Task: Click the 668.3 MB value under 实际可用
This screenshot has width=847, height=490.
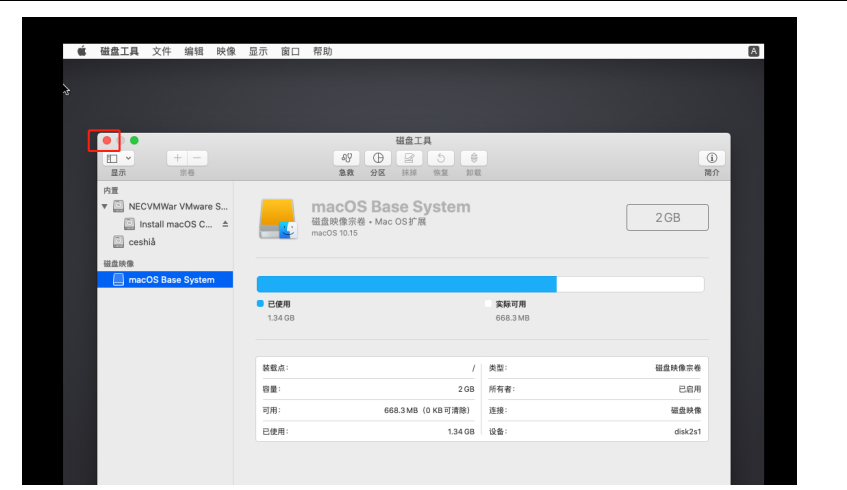Action: (x=512, y=318)
